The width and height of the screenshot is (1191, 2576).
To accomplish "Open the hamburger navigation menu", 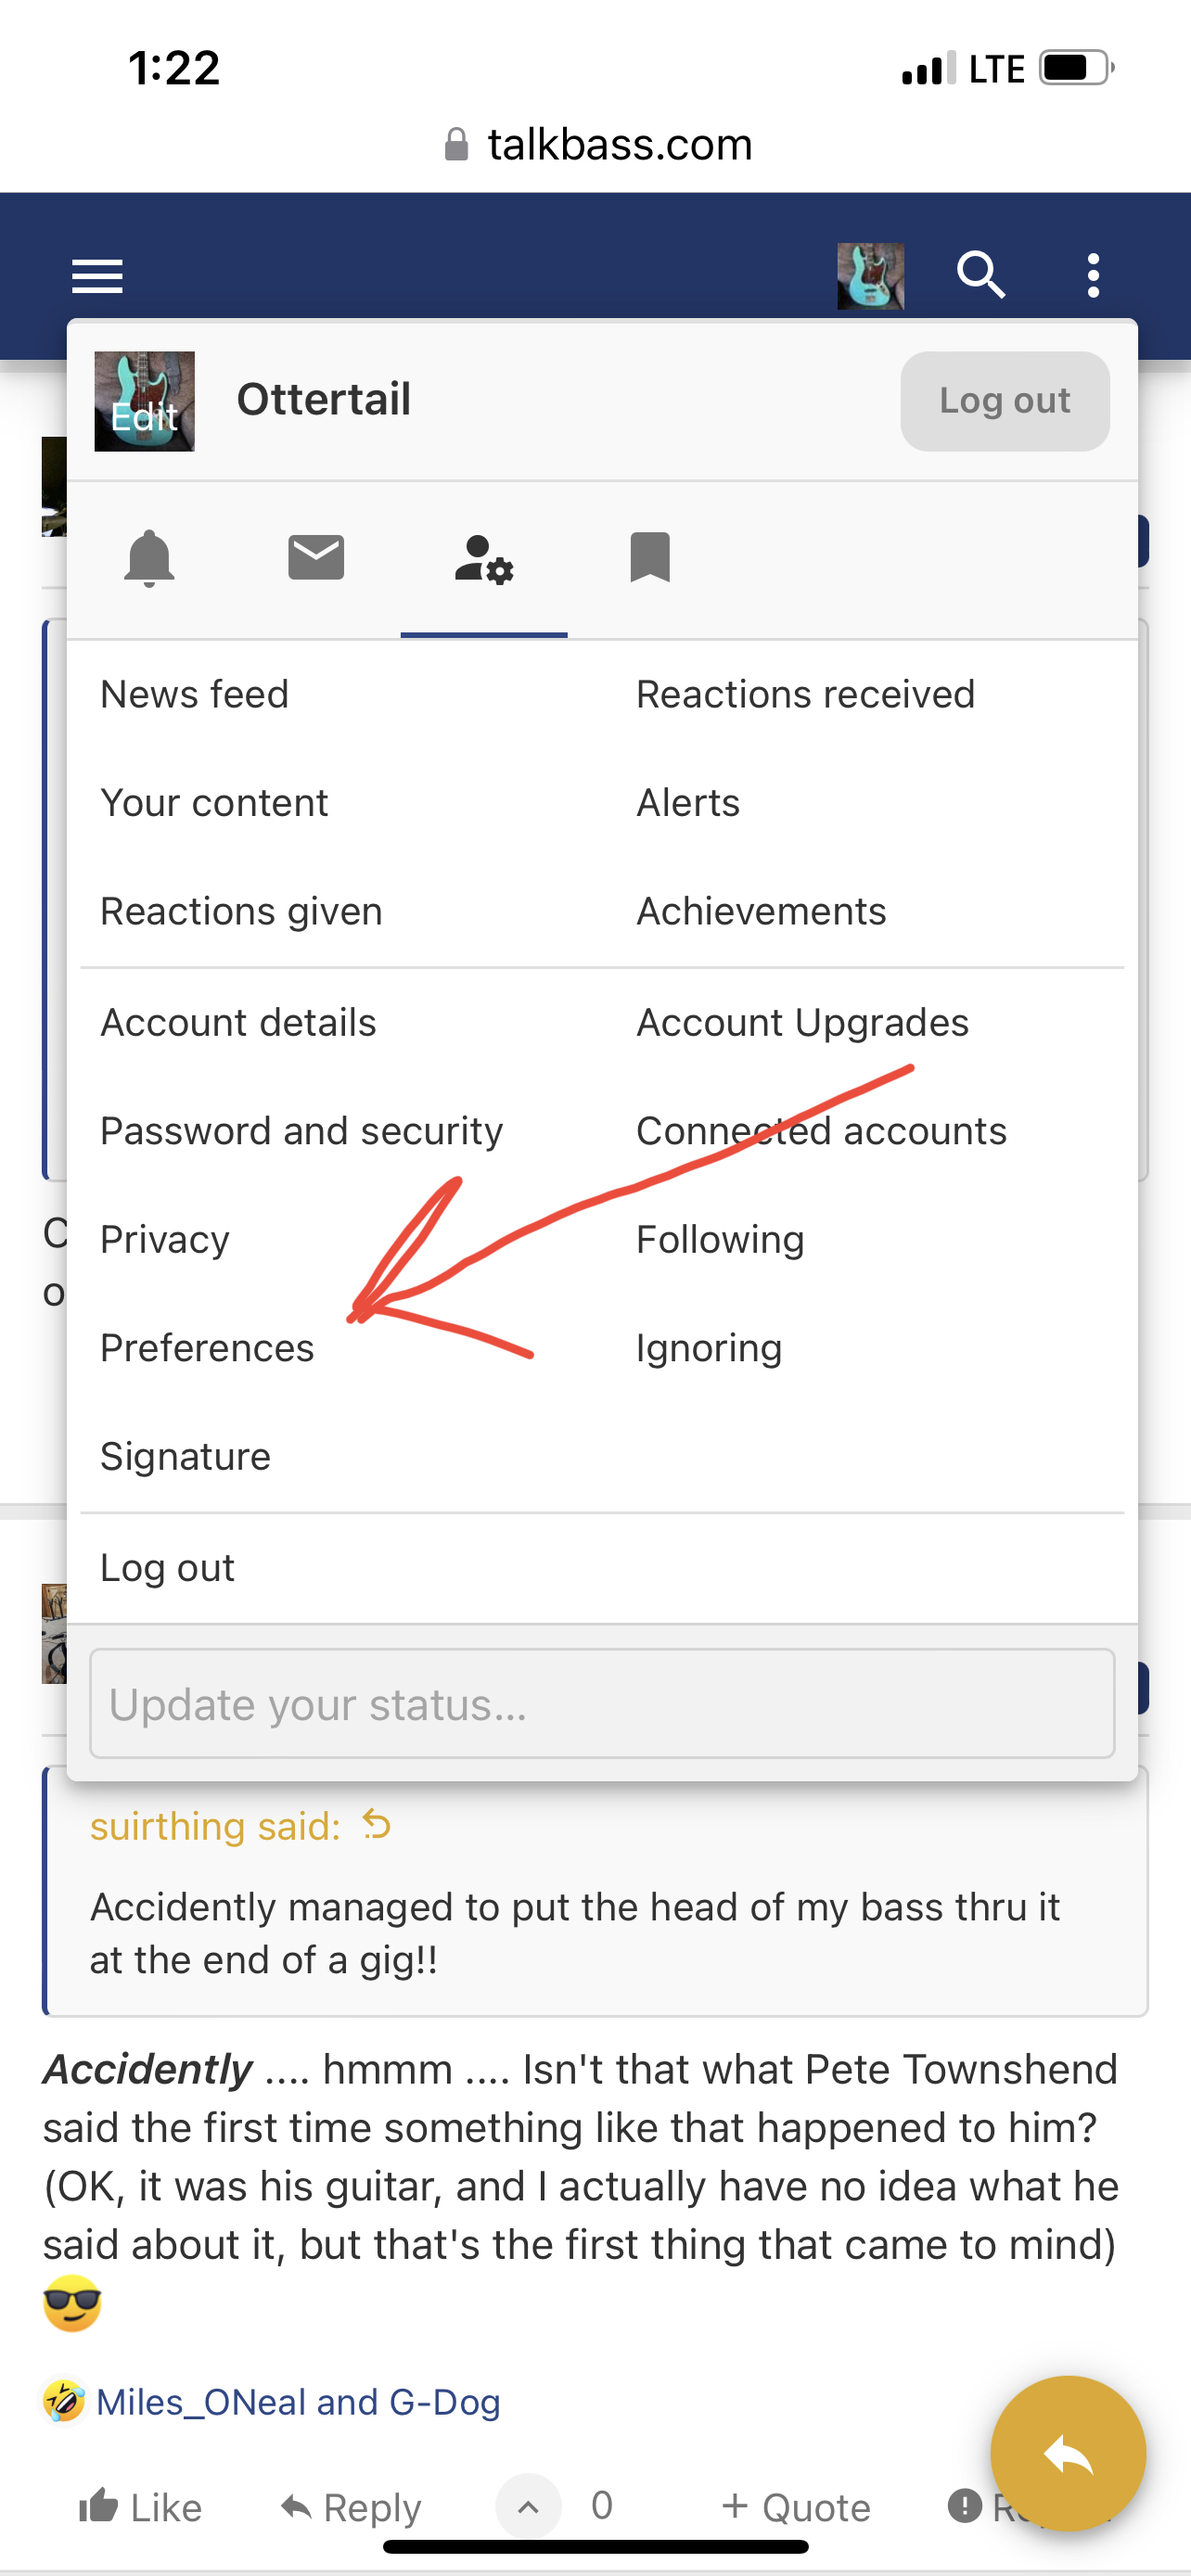I will (97, 276).
